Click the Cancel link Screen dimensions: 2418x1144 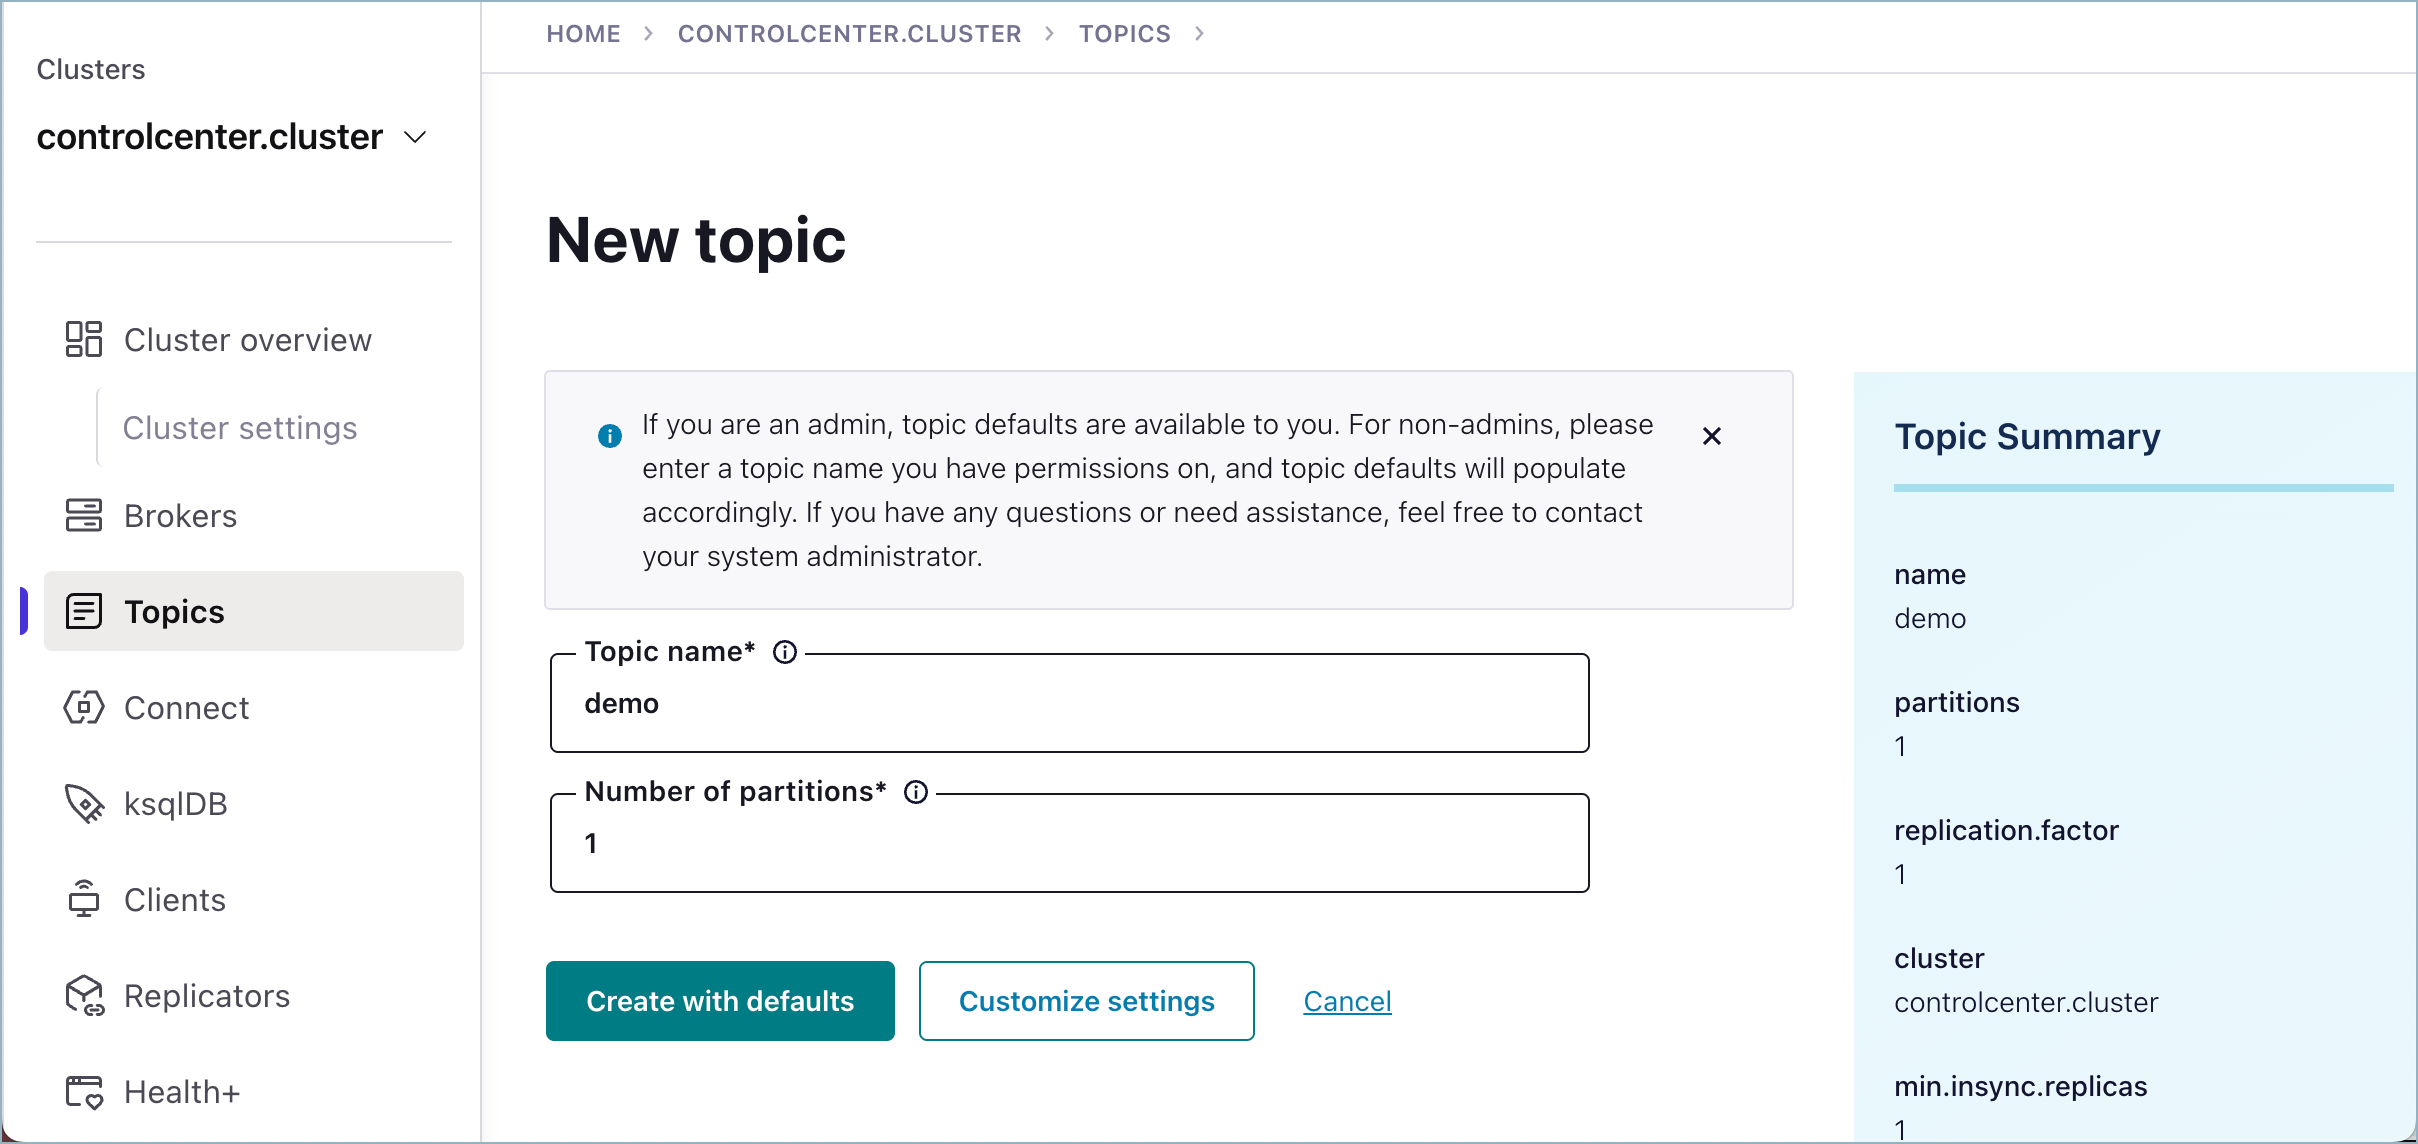pyautogui.click(x=1347, y=1001)
